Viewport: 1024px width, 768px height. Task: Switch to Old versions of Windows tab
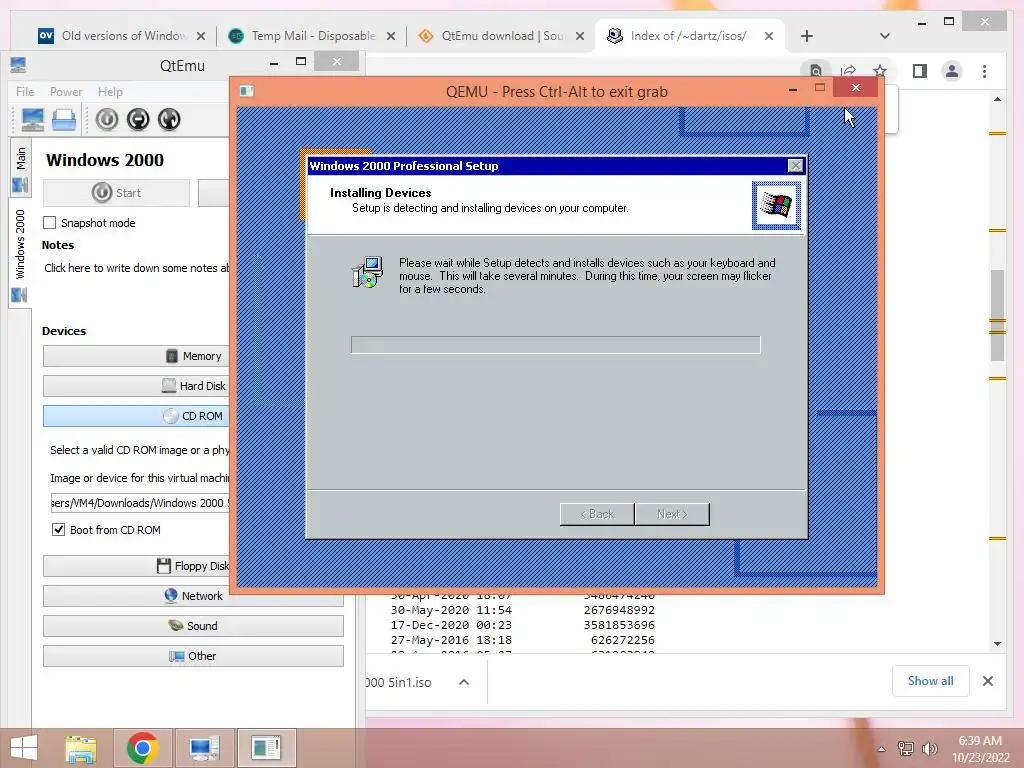(122, 36)
